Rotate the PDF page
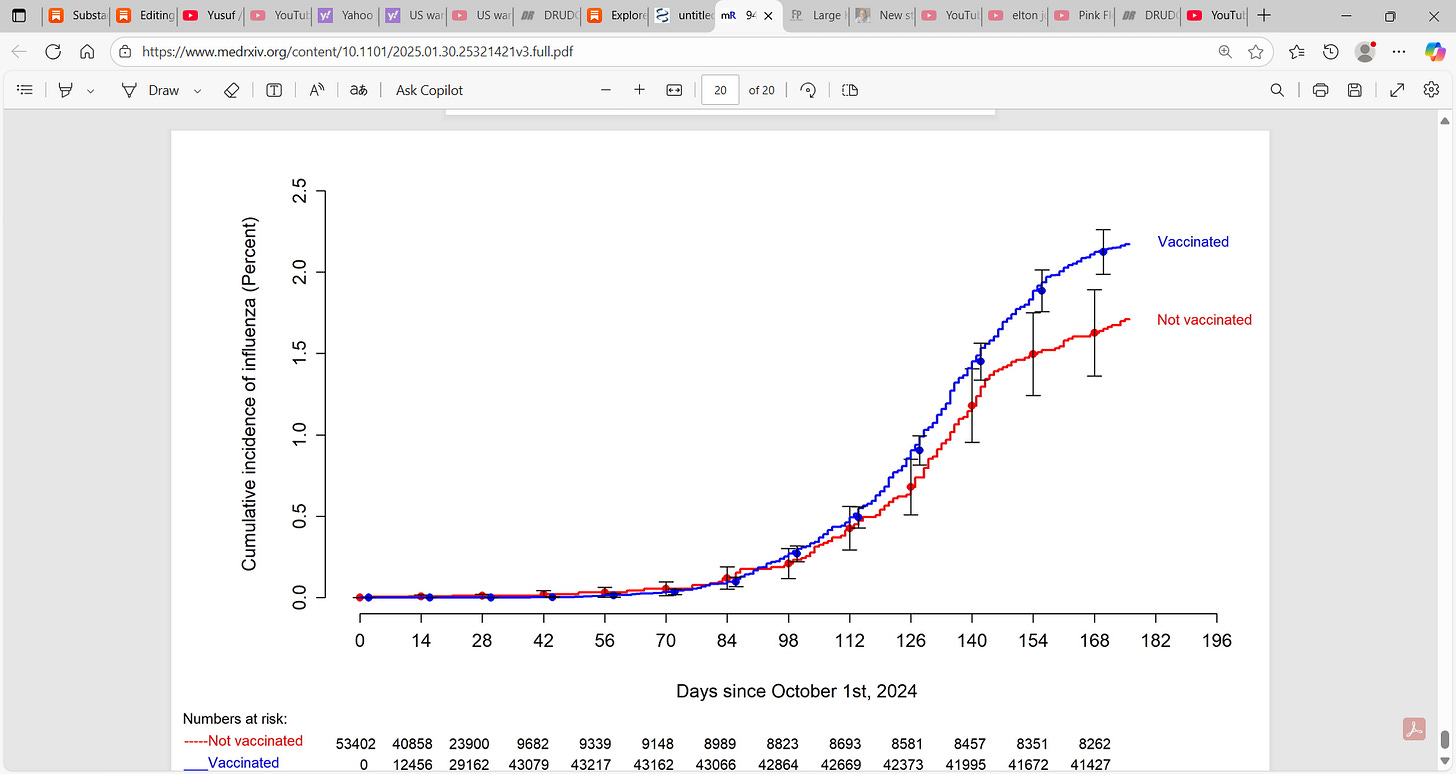The width and height of the screenshot is (1456, 774). [809, 90]
